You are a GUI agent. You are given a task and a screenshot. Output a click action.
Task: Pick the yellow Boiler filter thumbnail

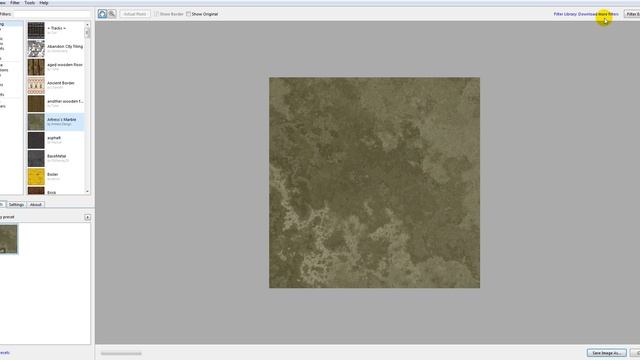[x=36, y=177]
